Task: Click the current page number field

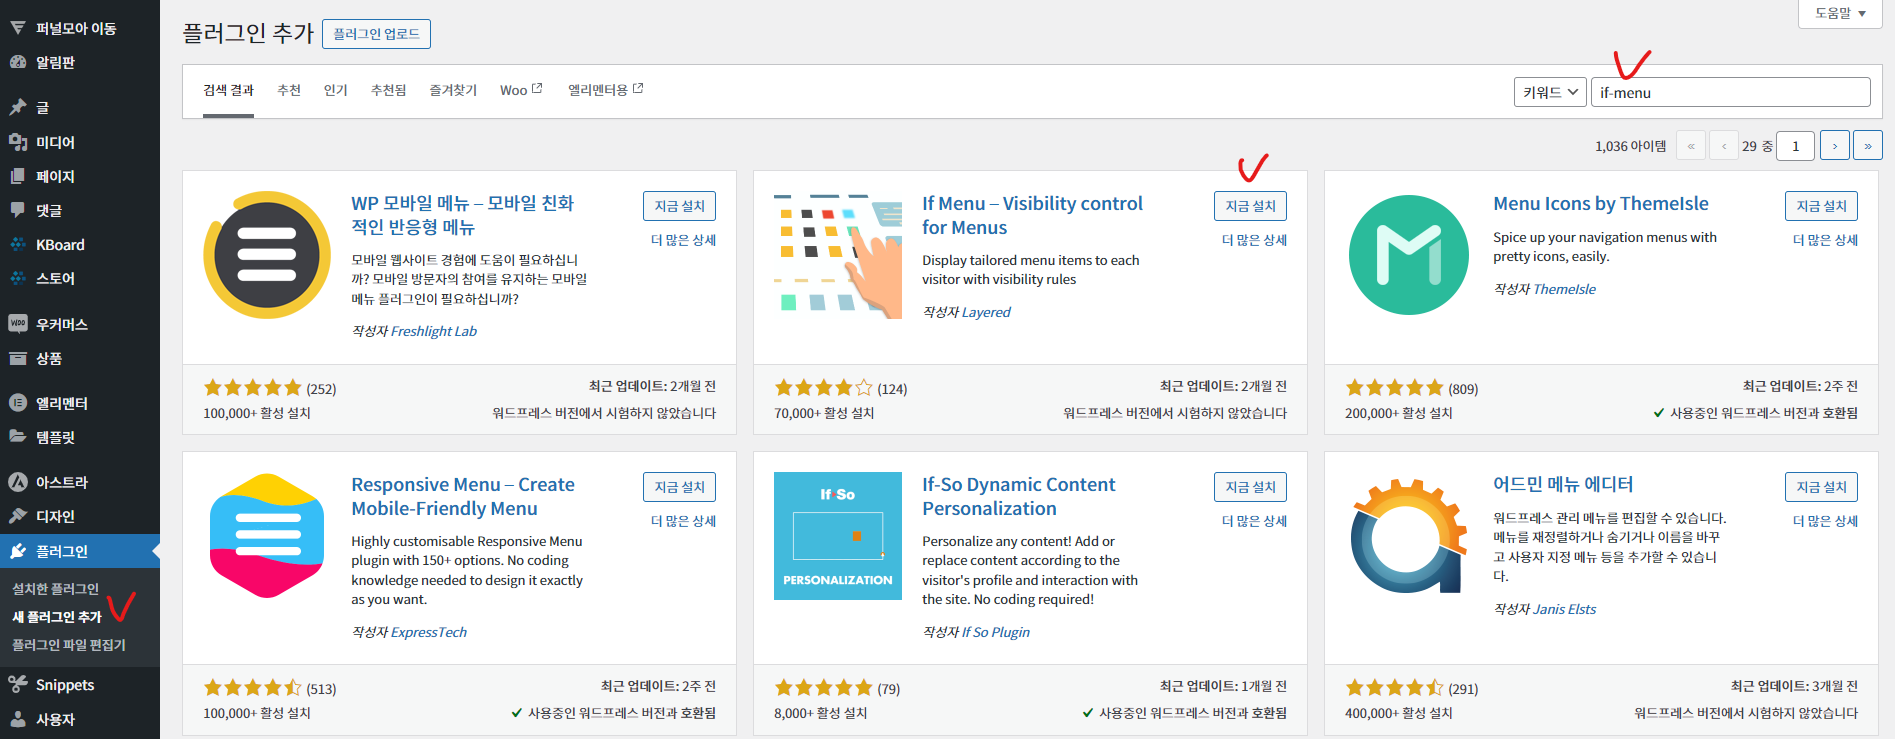Action: [x=1795, y=146]
